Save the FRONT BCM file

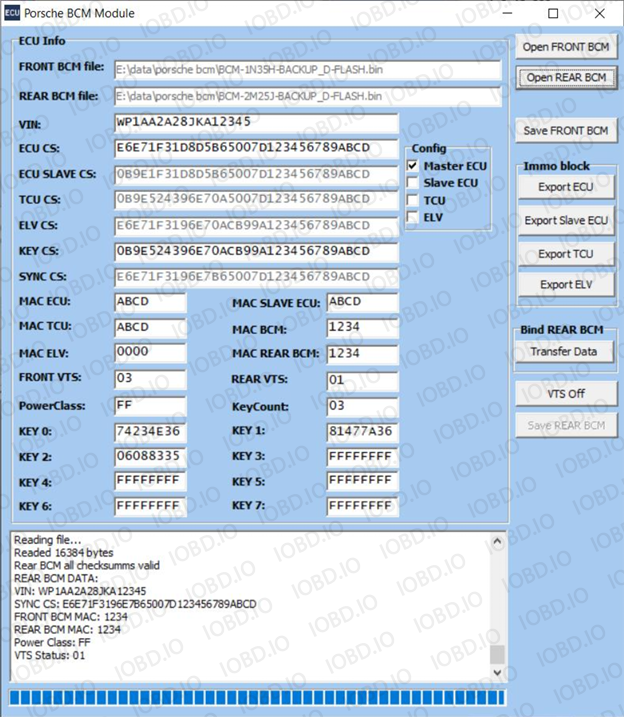(x=566, y=131)
